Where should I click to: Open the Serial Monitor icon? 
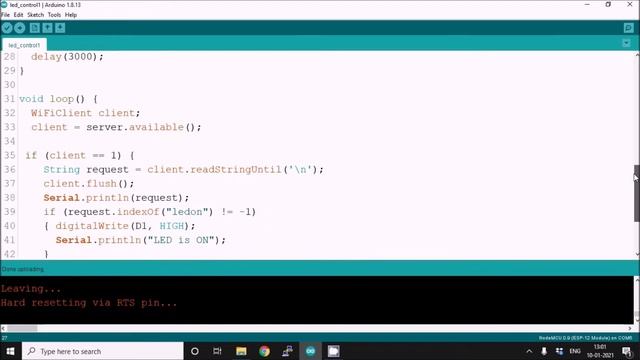pyautogui.click(x=629, y=28)
